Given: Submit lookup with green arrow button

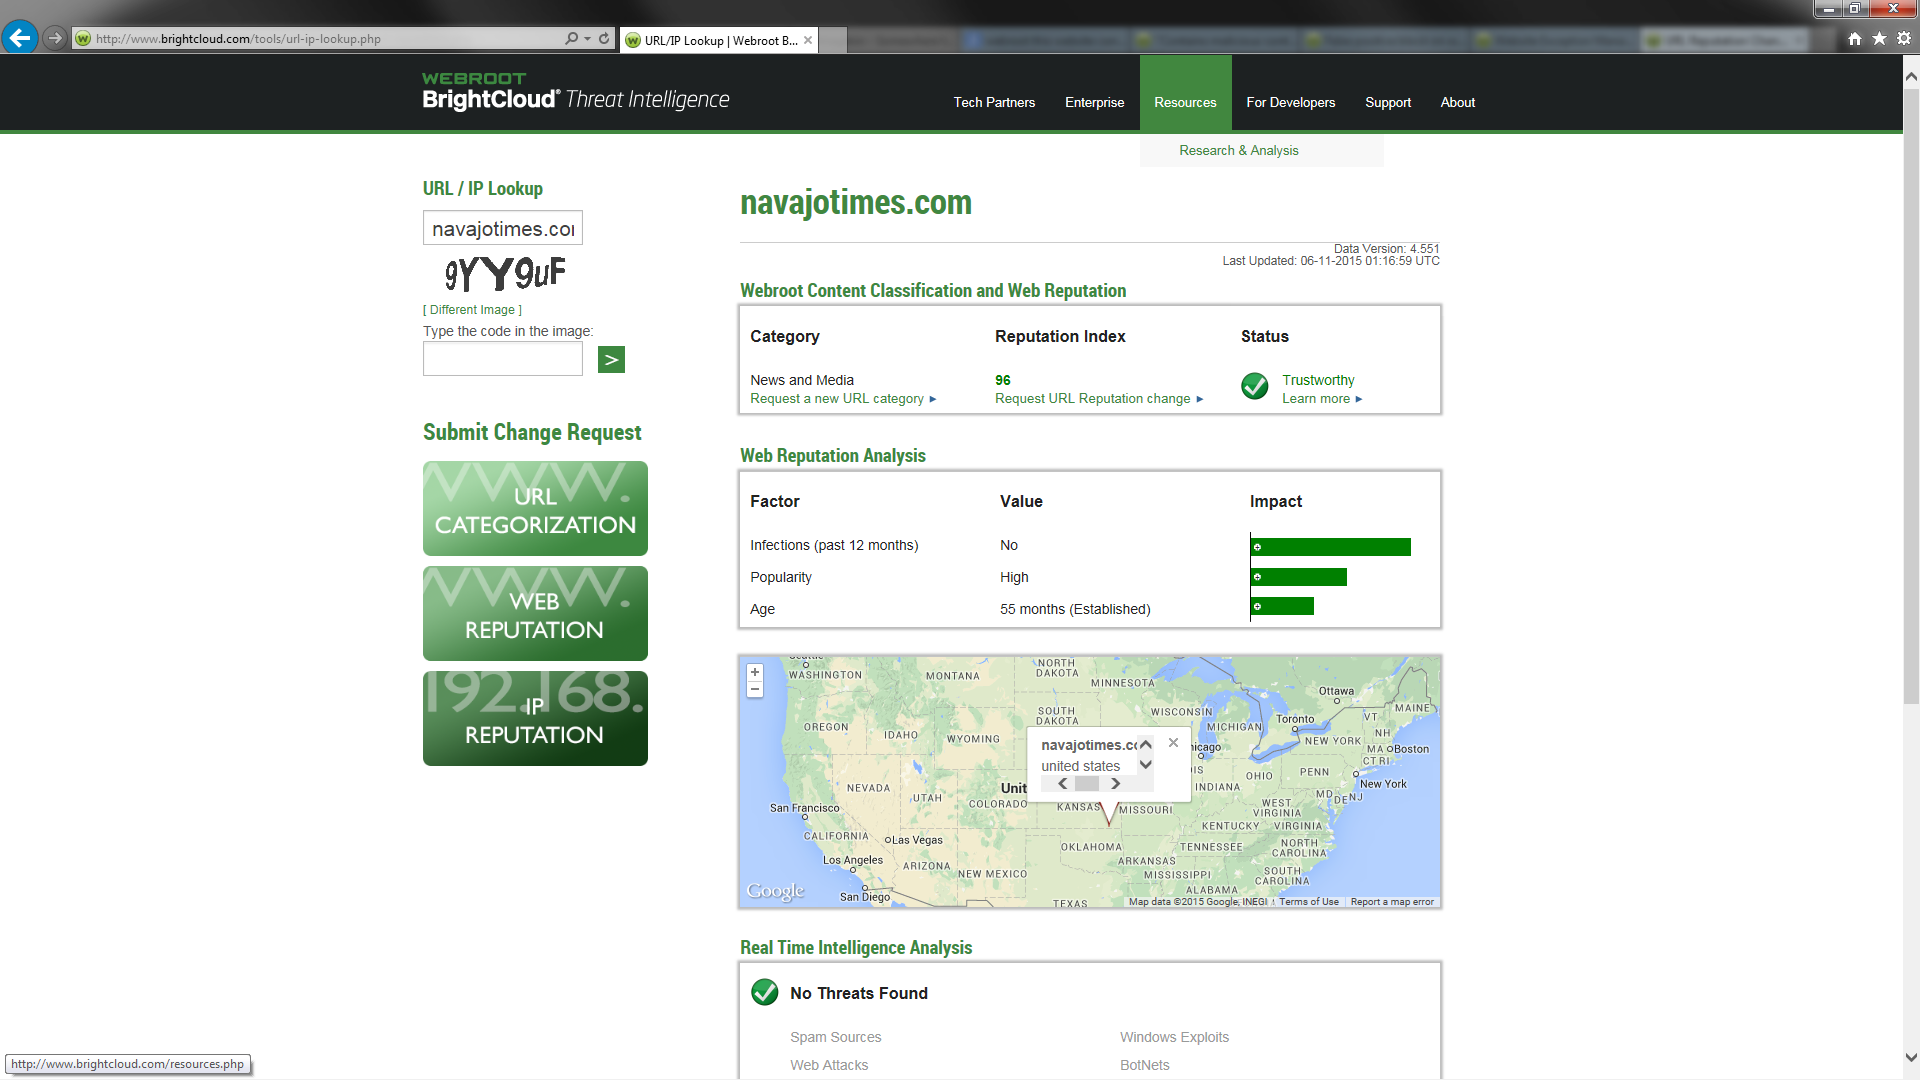Looking at the screenshot, I should (x=611, y=359).
